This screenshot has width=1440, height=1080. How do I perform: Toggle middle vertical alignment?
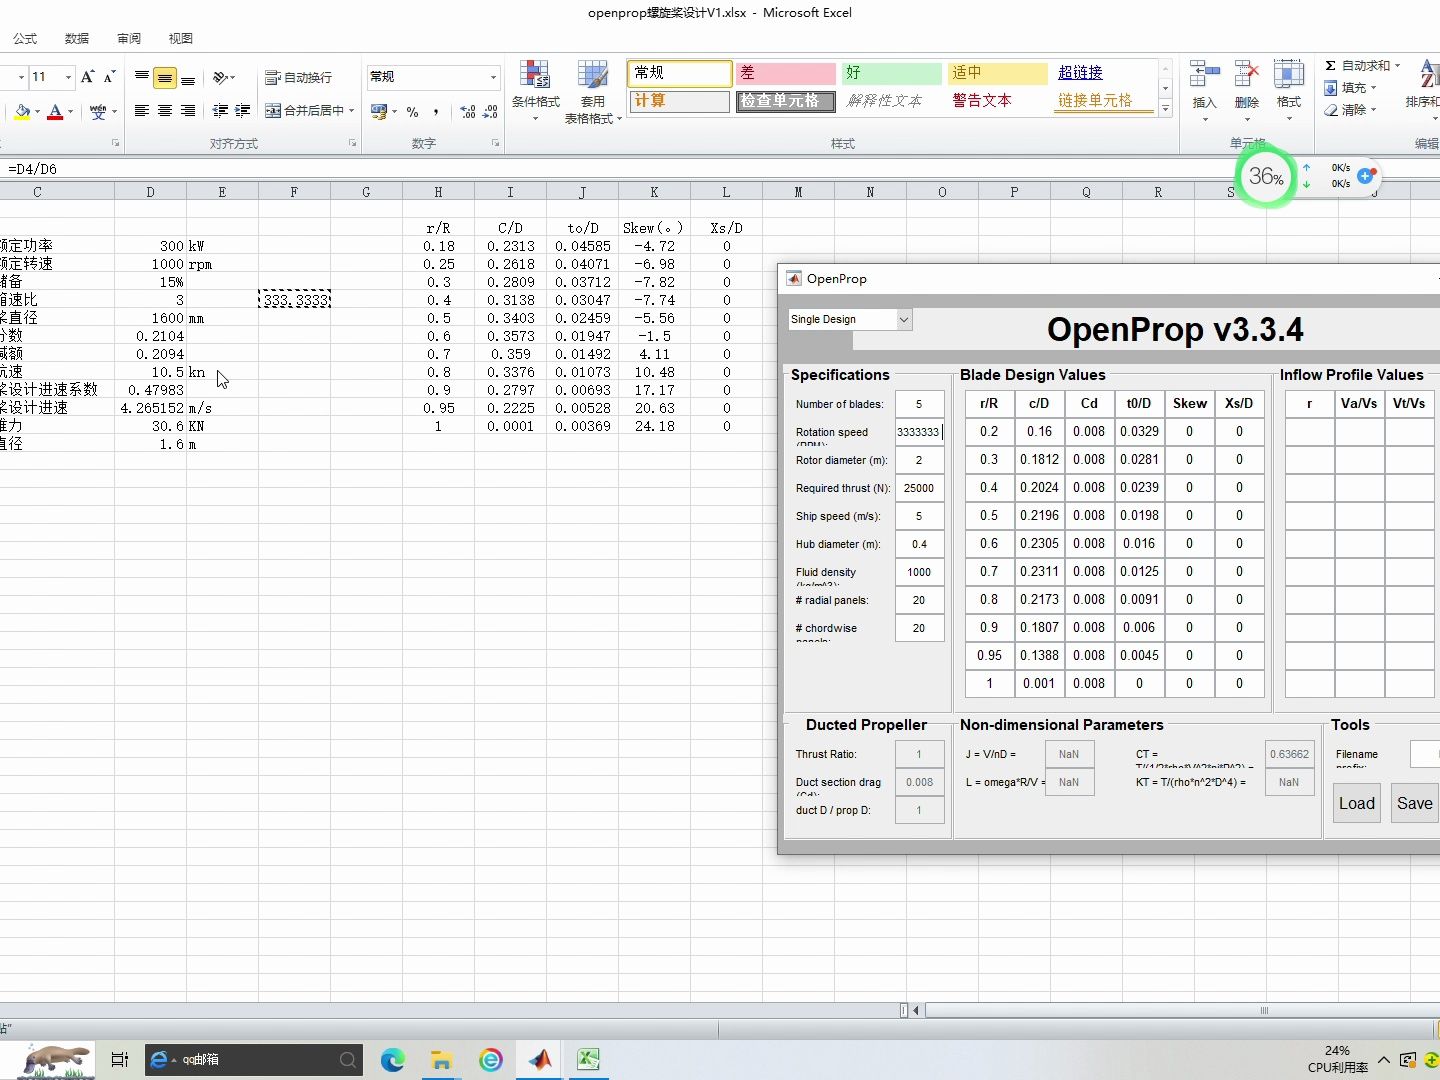165,77
